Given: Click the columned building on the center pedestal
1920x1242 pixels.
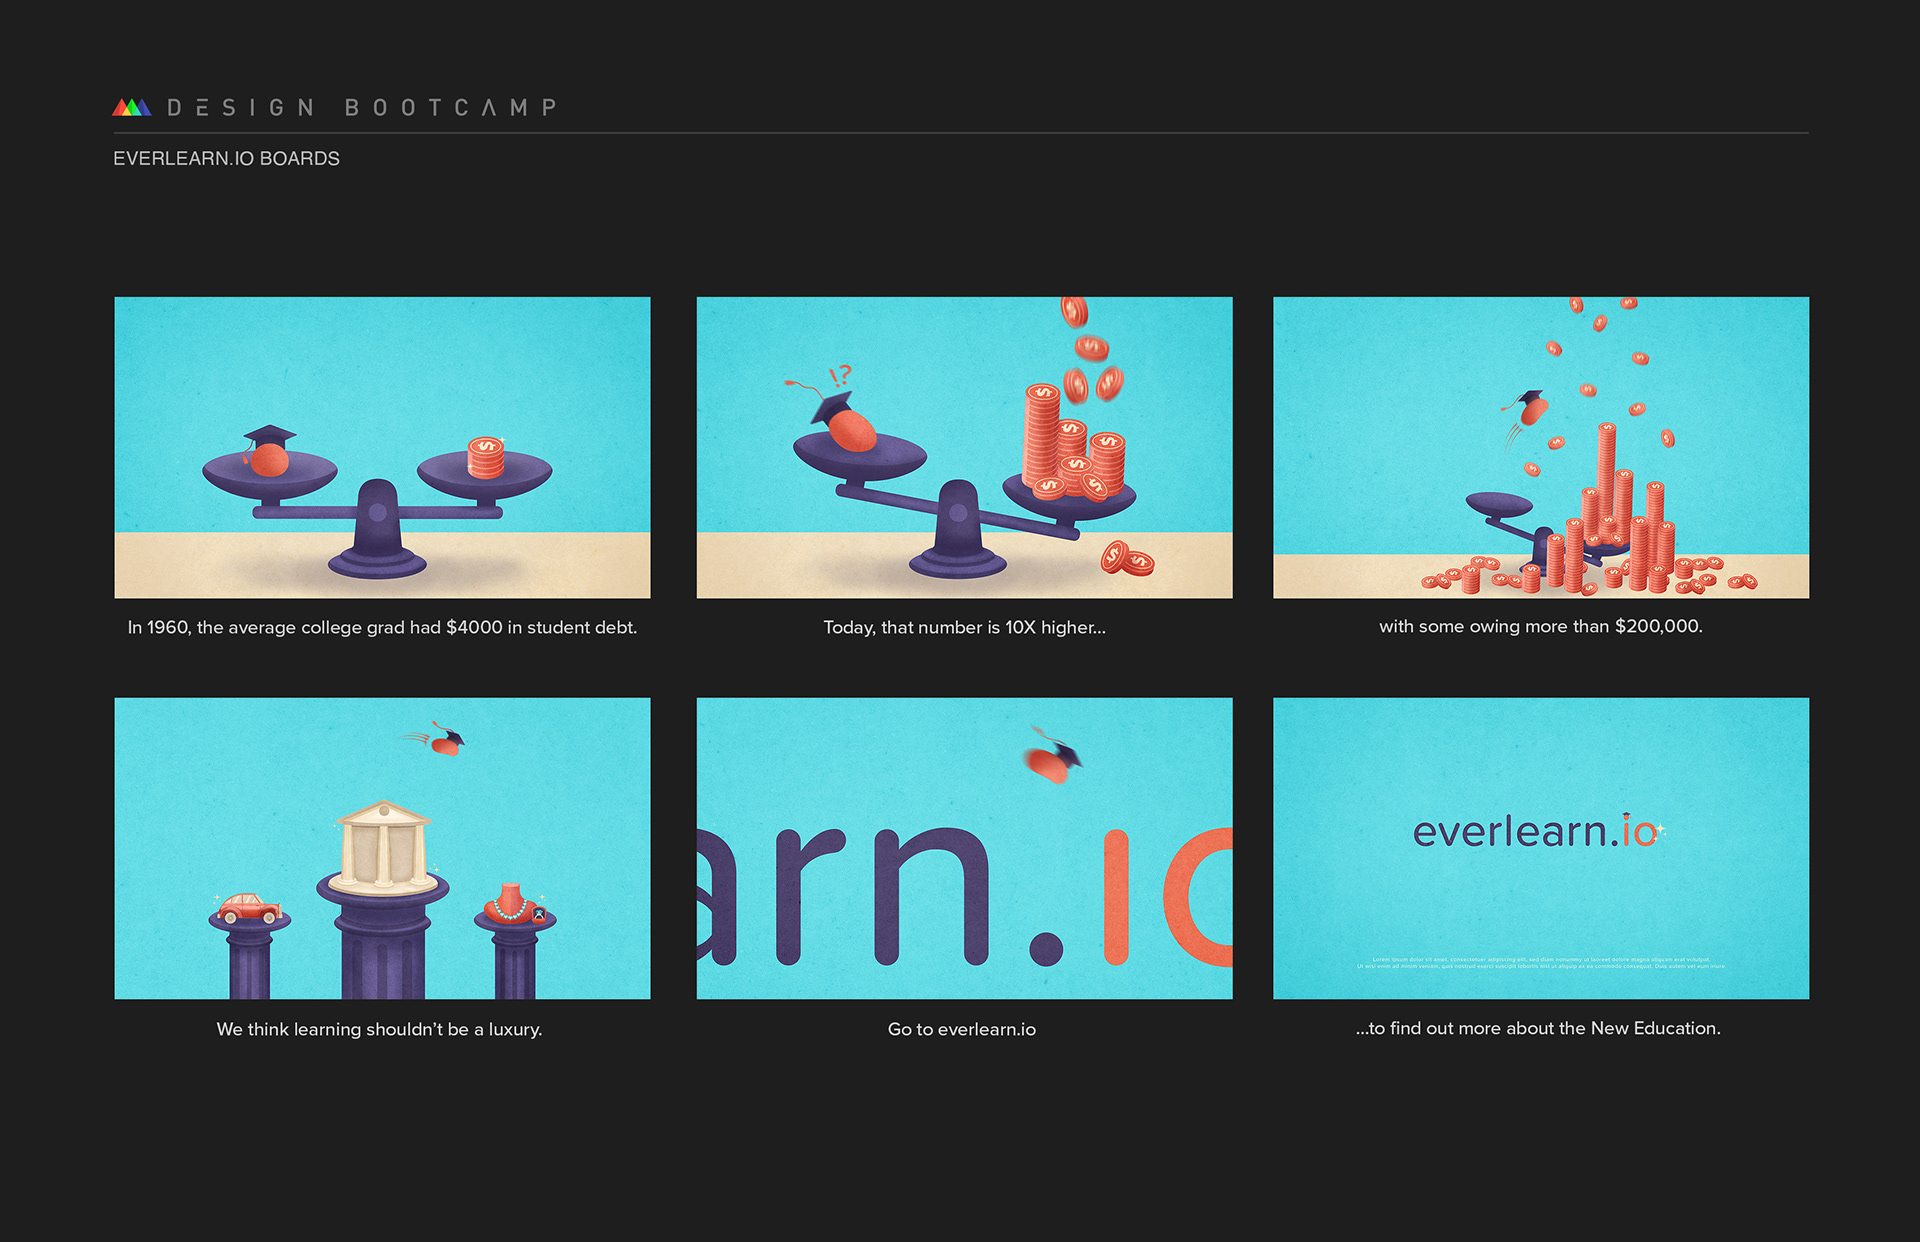Looking at the screenshot, I should [383, 846].
